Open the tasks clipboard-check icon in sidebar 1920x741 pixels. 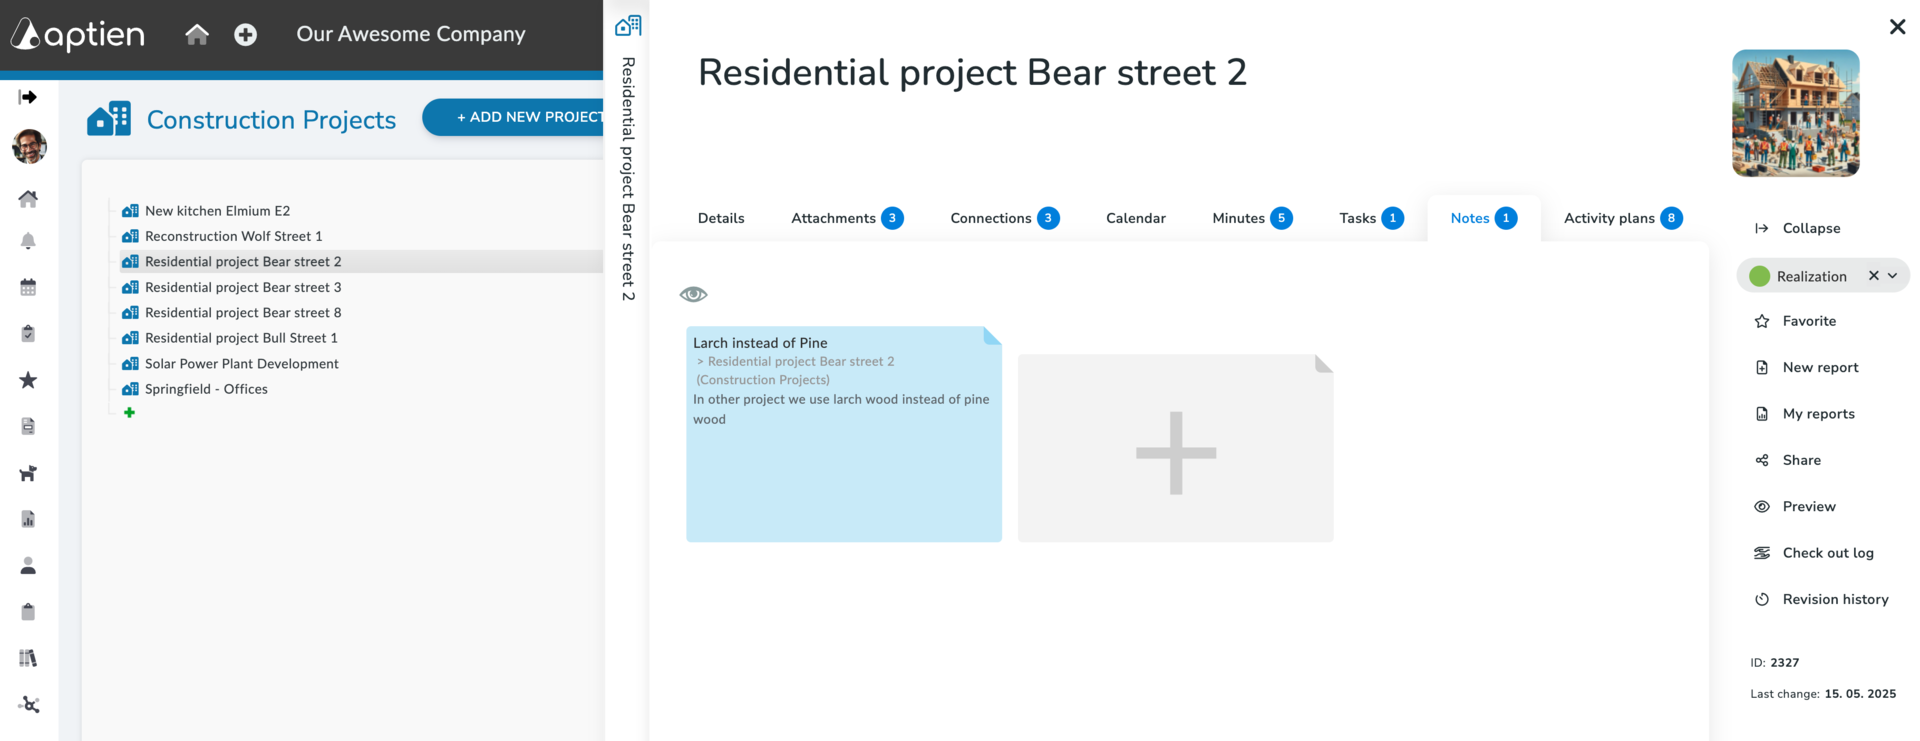pyautogui.click(x=28, y=333)
